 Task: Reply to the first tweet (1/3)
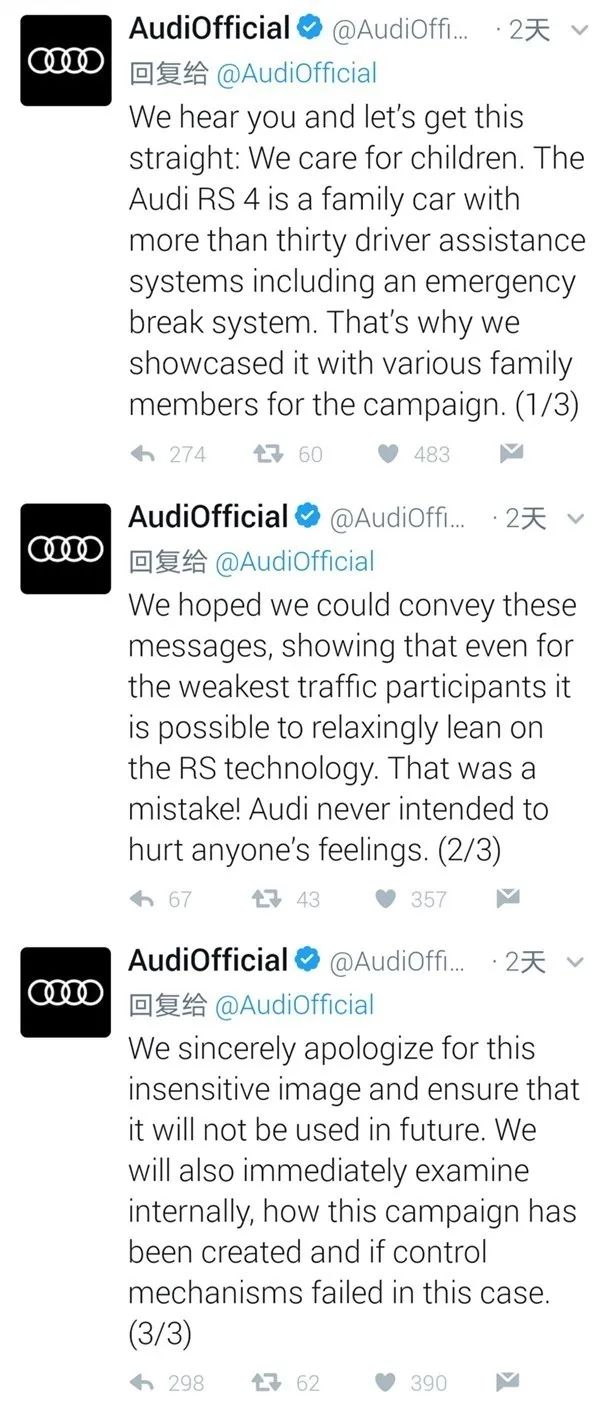click(x=144, y=454)
